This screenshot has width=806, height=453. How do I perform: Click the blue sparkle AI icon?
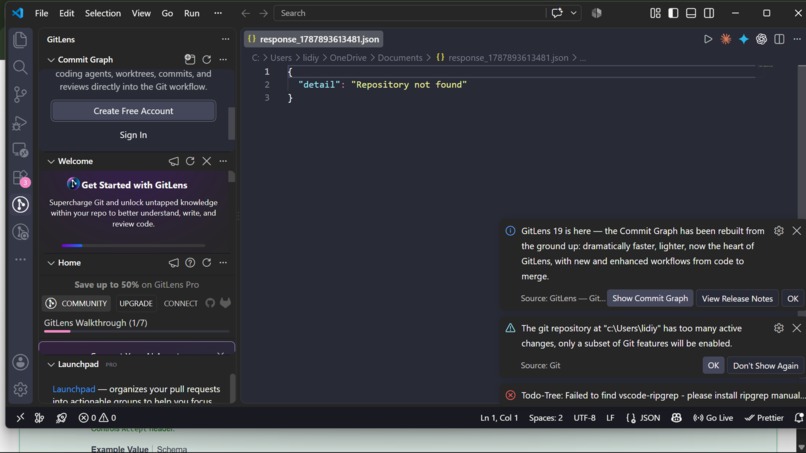[x=743, y=39]
